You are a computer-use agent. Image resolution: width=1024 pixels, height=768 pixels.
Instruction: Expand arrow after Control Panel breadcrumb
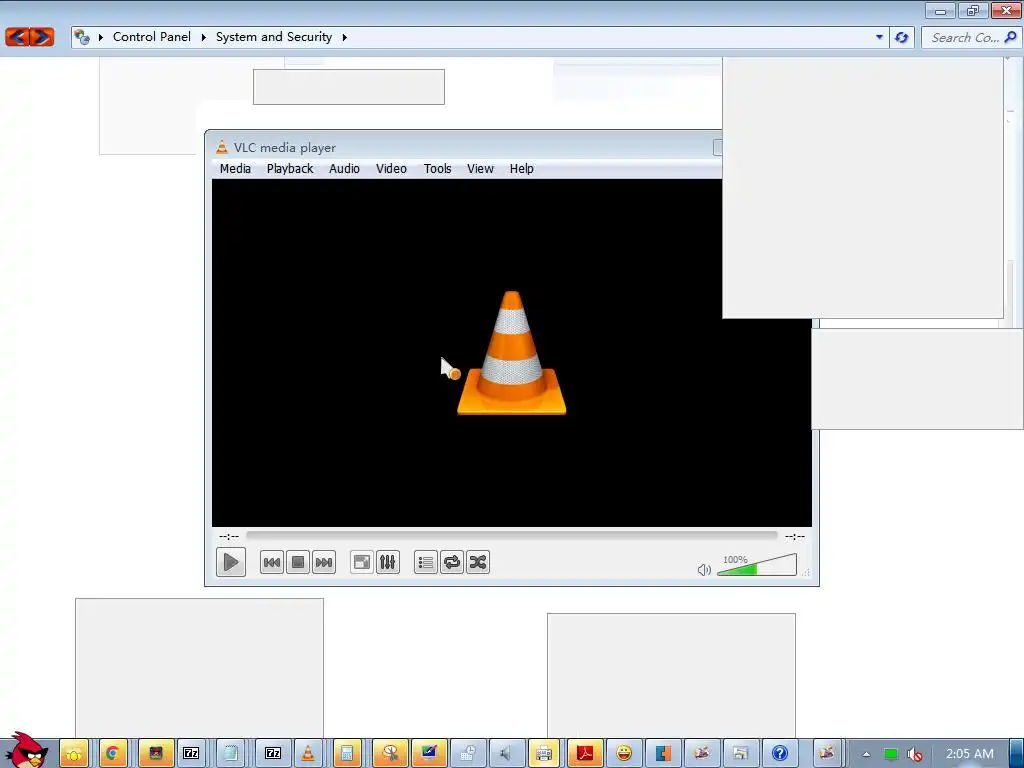203,37
